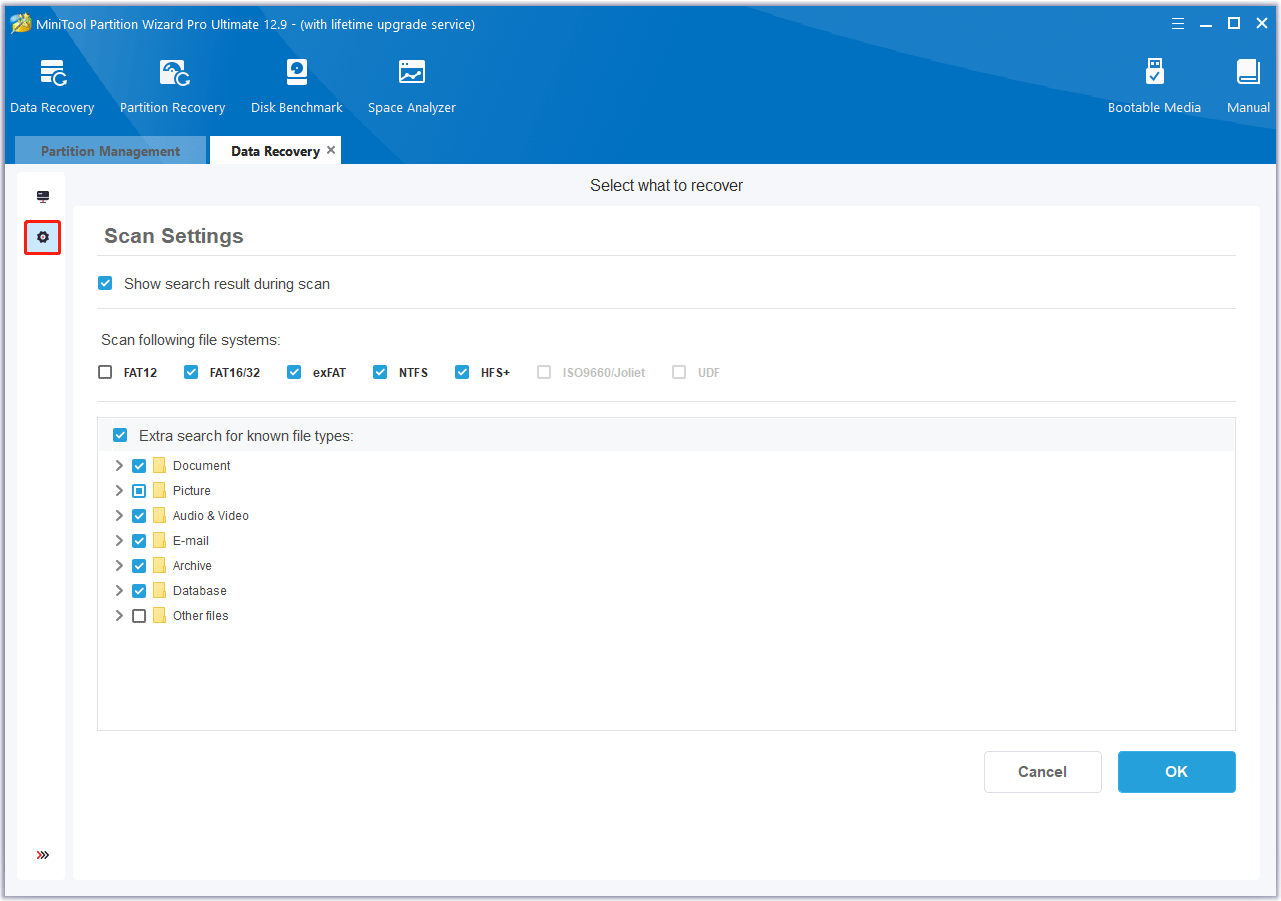The image size is (1281, 901).
Task: Click the Cancel button
Action: [1042, 772]
